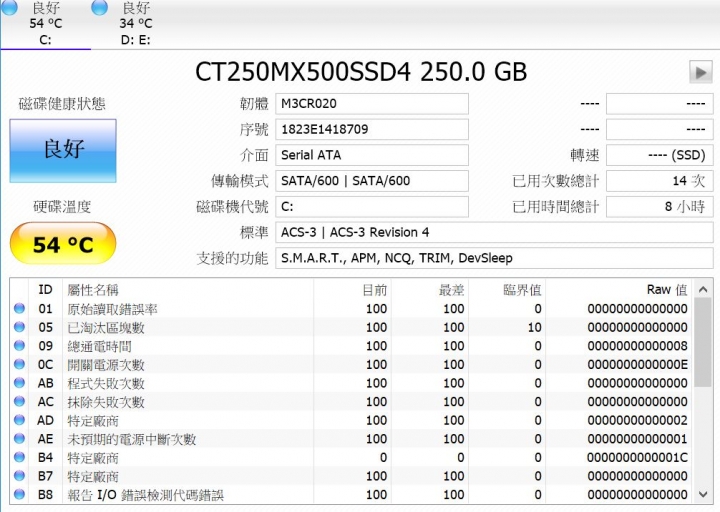Click the status dot for ID 01

[x=19, y=309]
